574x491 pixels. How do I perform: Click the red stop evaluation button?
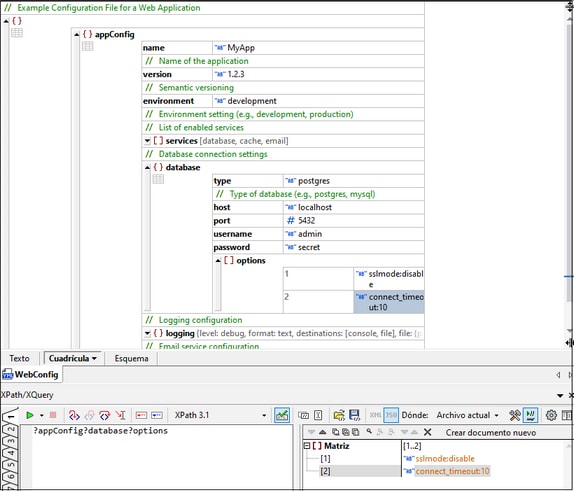tap(53, 415)
